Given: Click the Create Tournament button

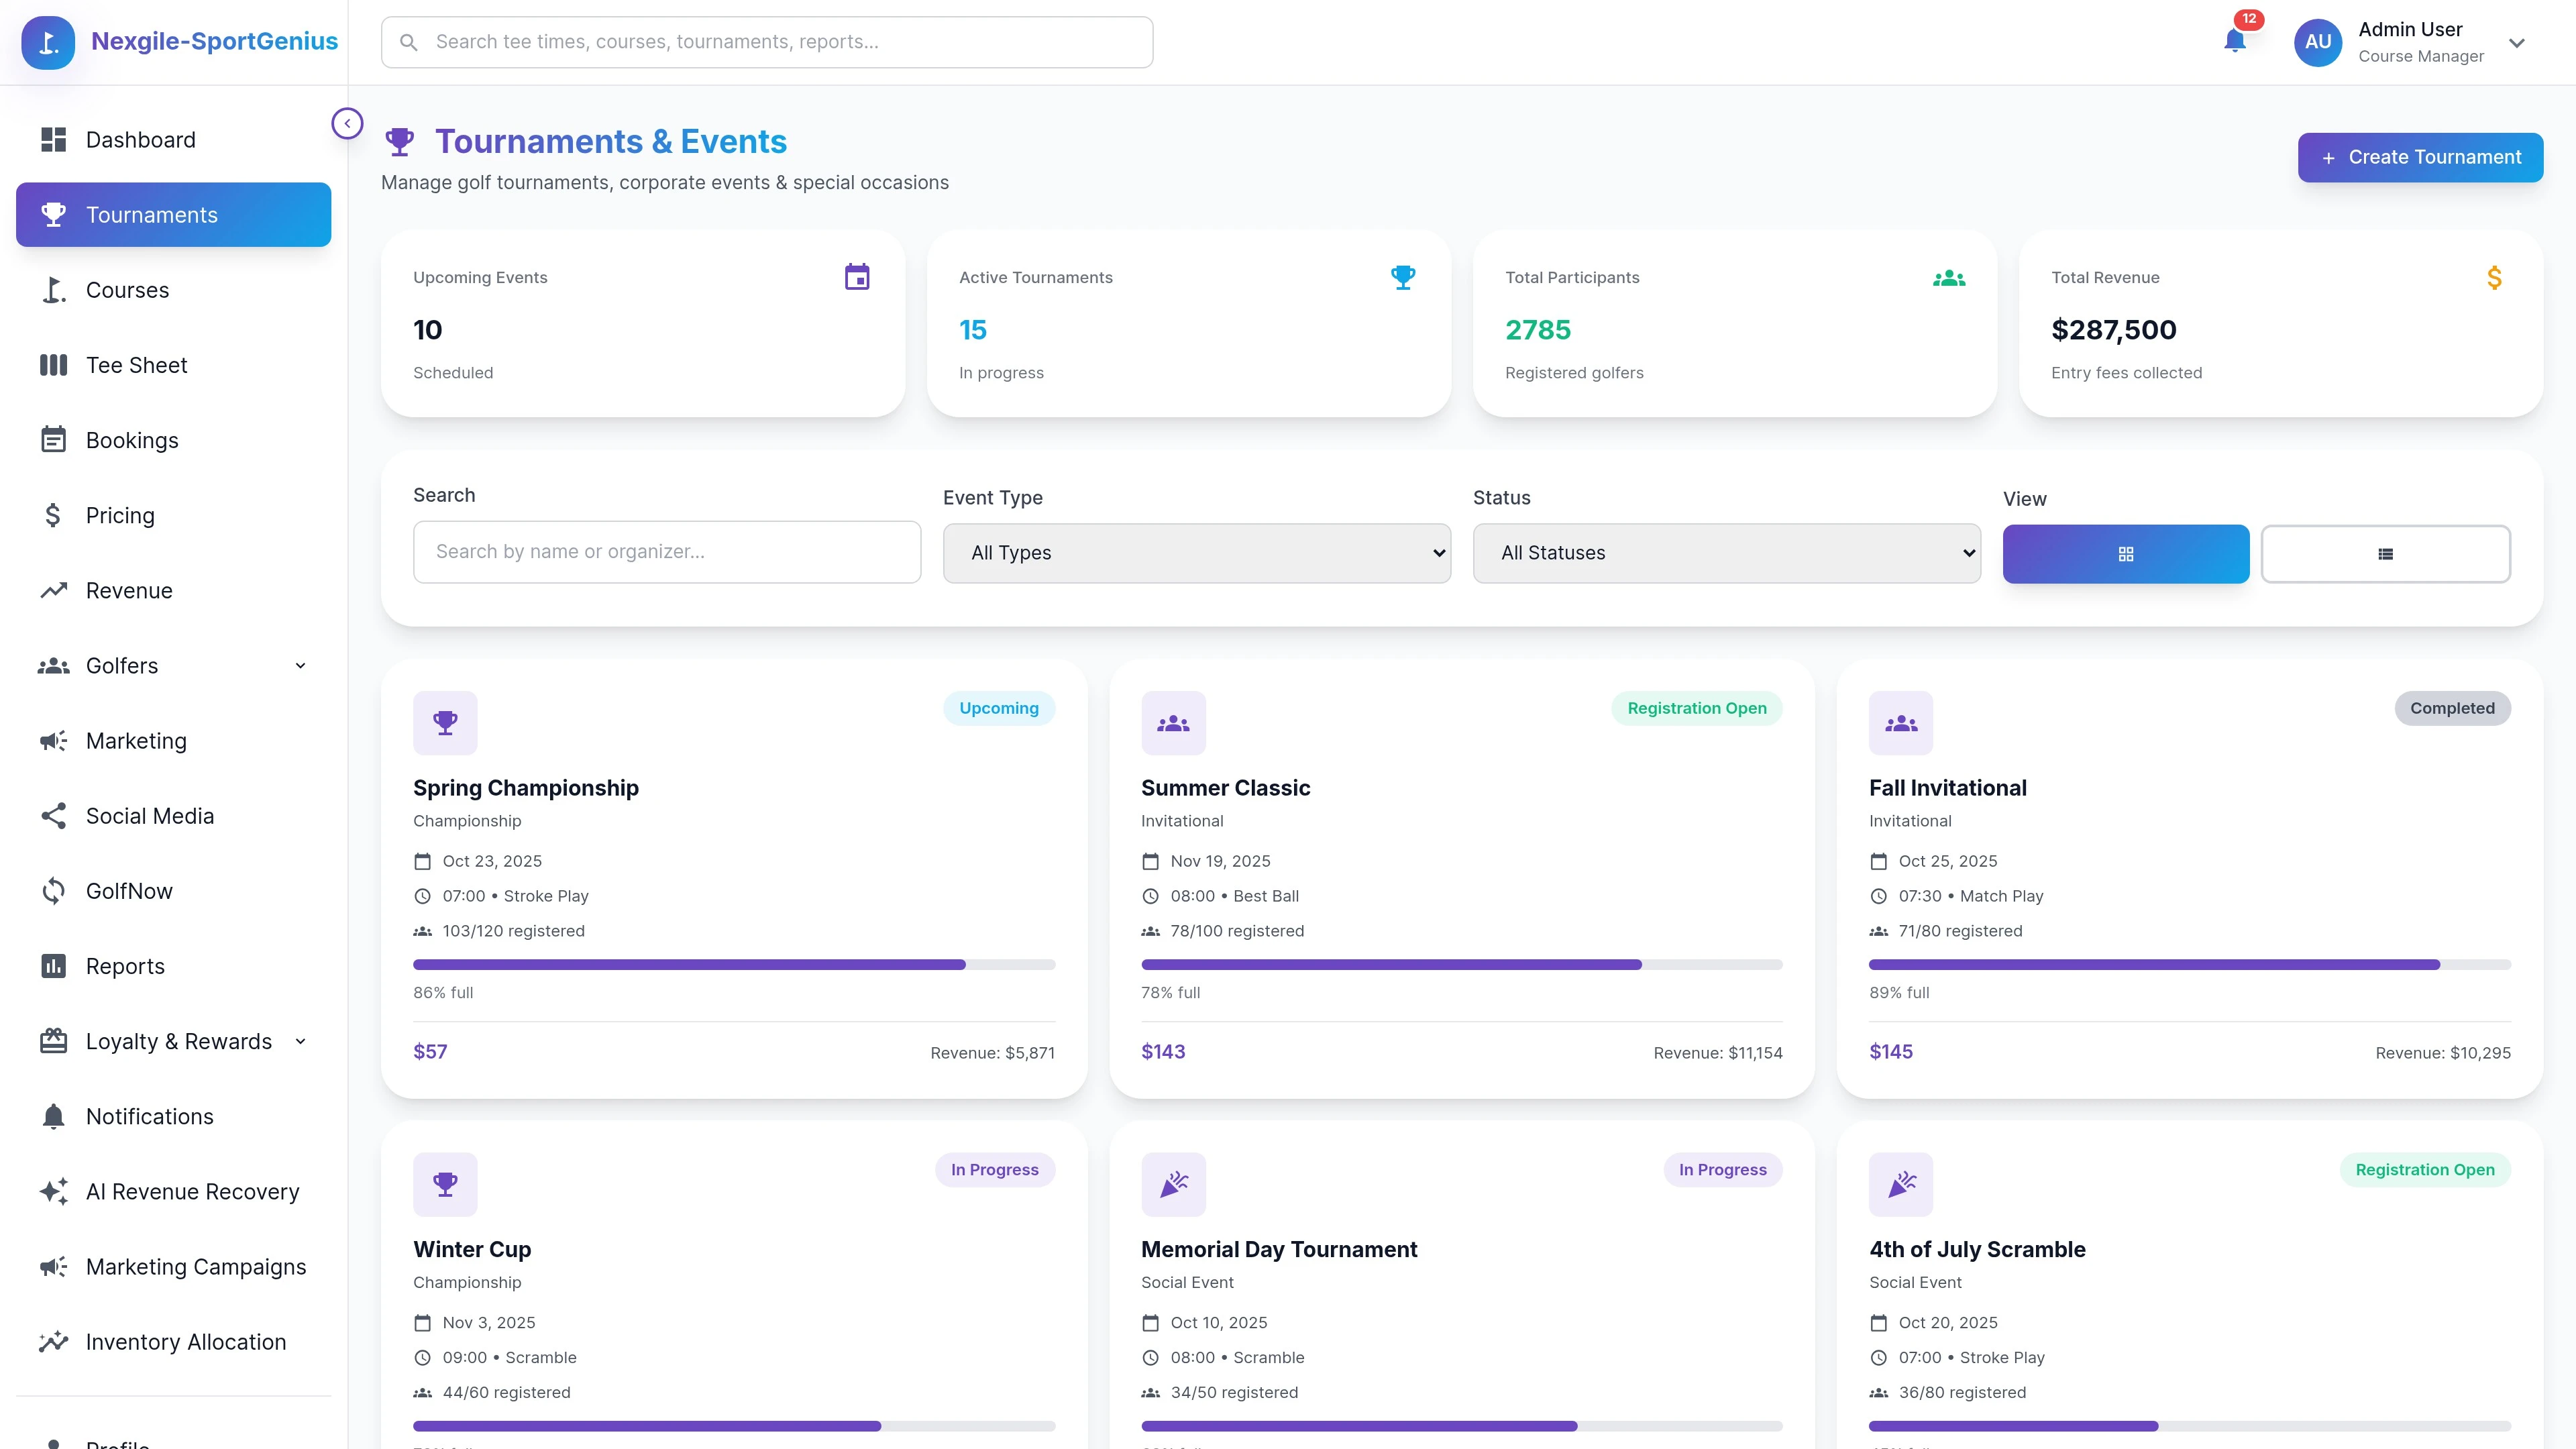Looking at the screenshot, I should pos(2419,157).
